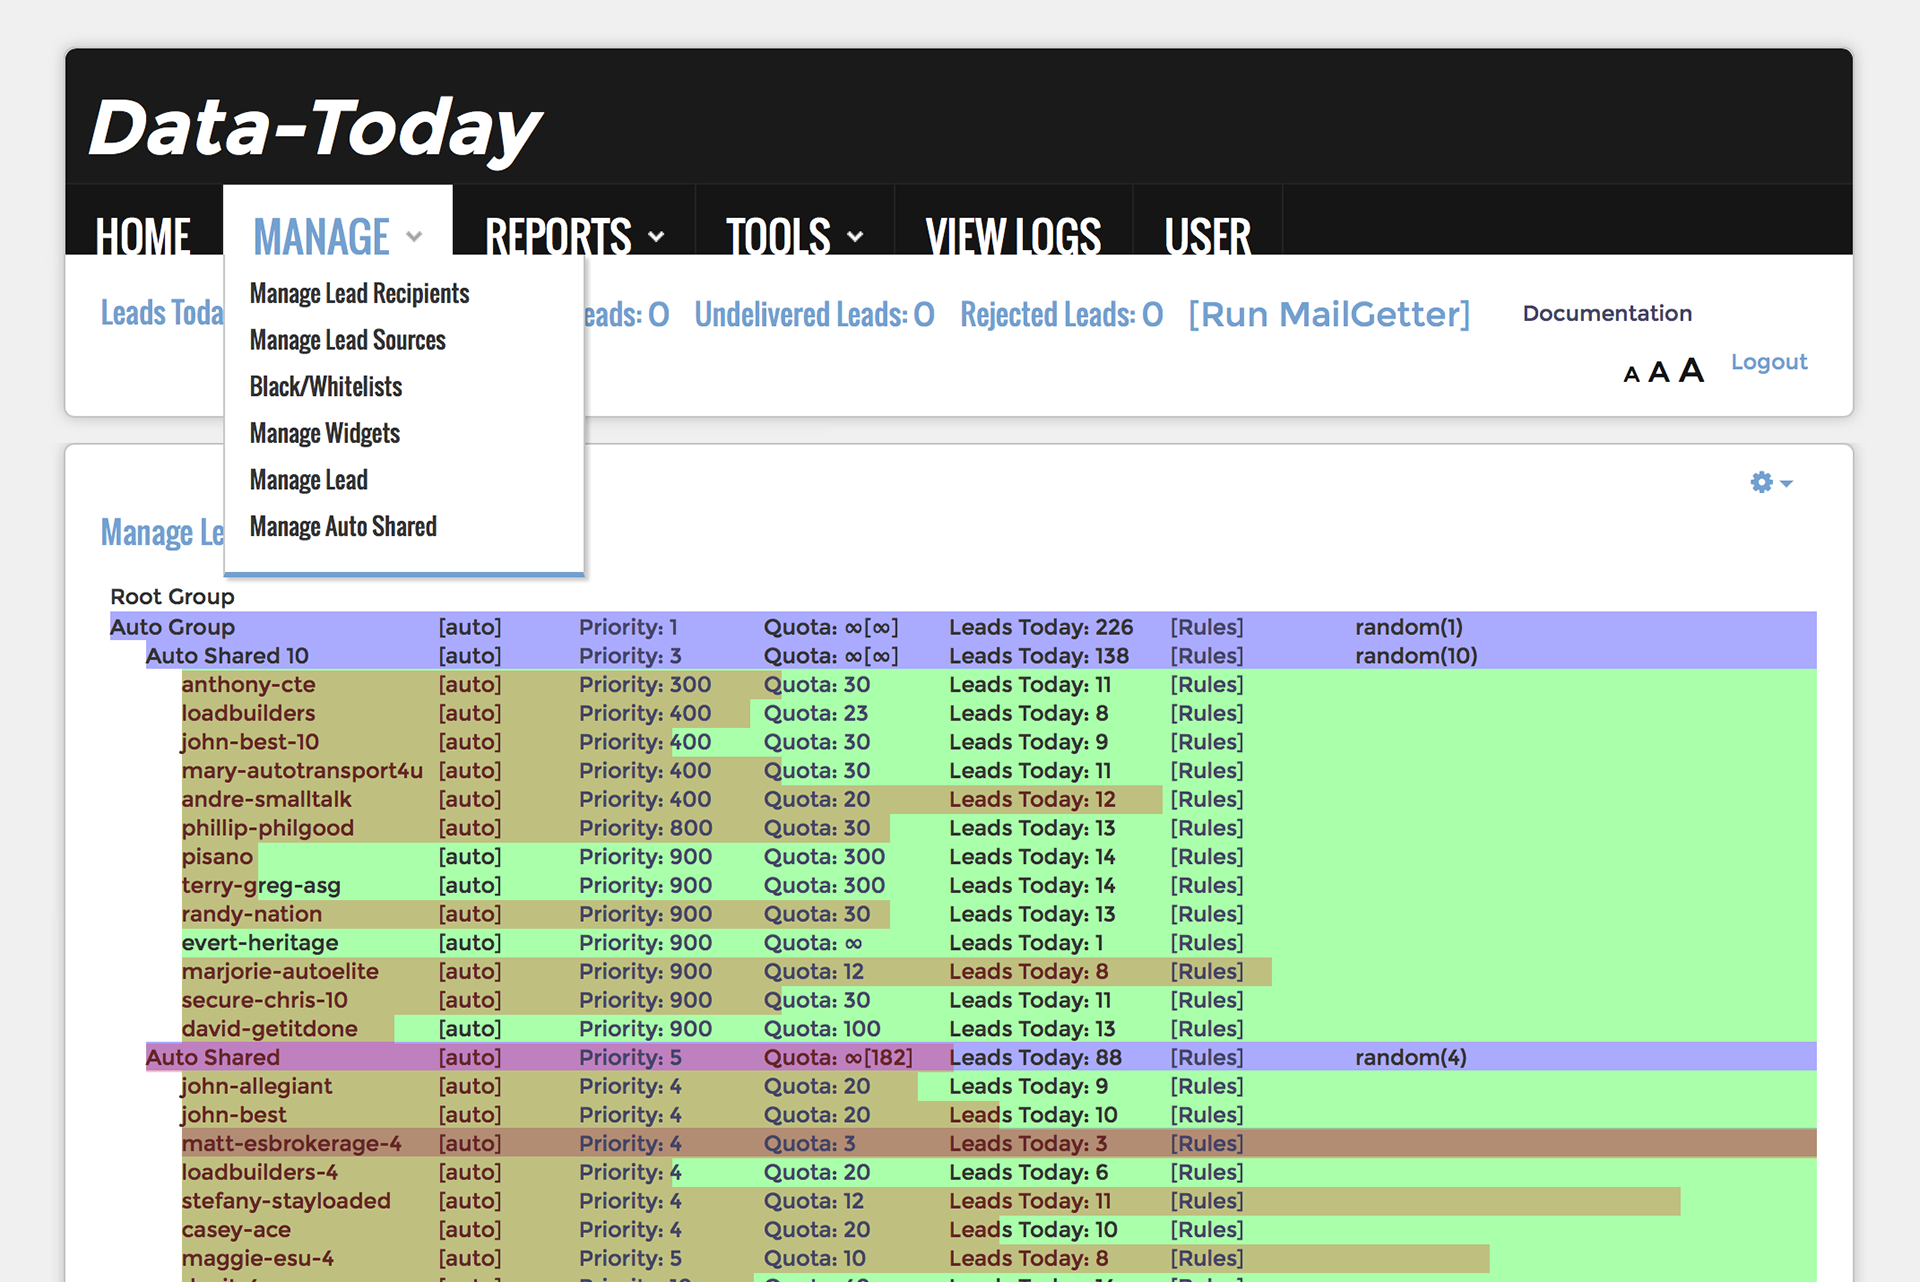Select Manage Auto Shared menu item

click(343, 527)
